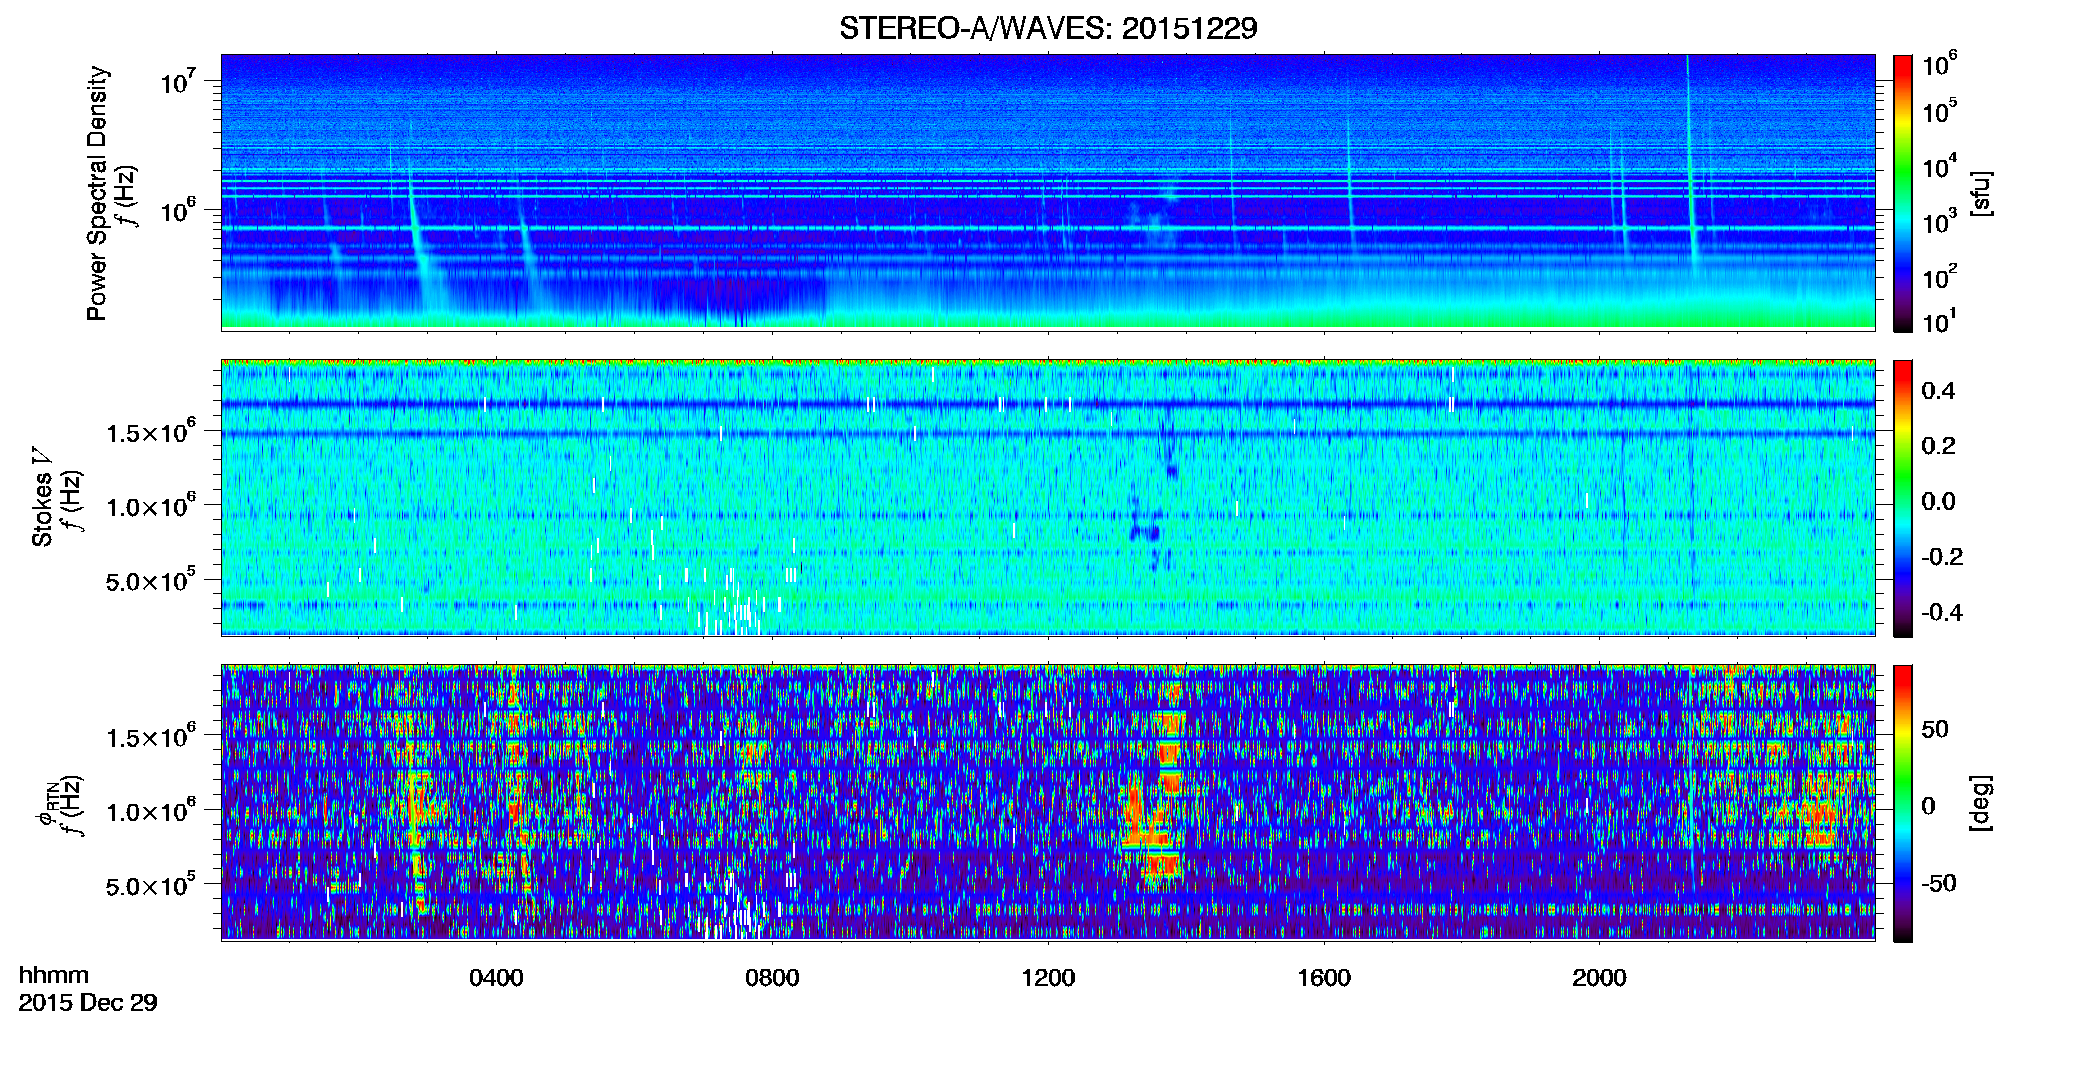Click the 10^7 tick on the top frequency axis
The height and width of the screenshot is (1080, 2096).
coord(176,80)
